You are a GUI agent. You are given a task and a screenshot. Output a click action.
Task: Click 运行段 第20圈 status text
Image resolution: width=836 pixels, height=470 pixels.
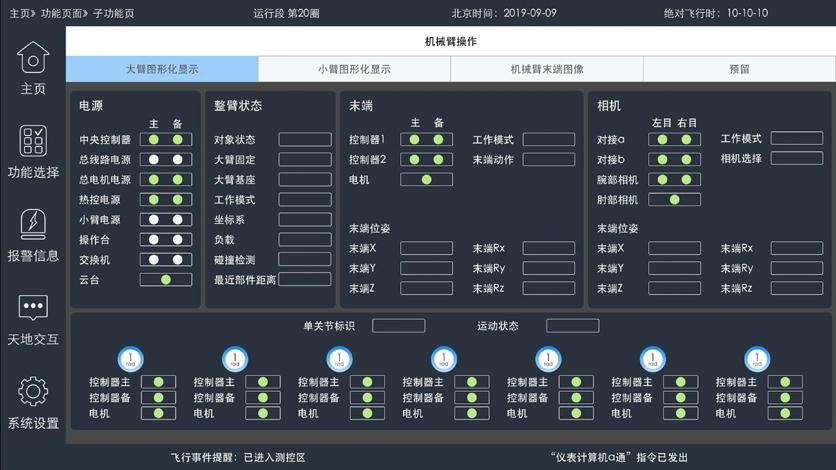pyautogui.click(x=286, y=13)
